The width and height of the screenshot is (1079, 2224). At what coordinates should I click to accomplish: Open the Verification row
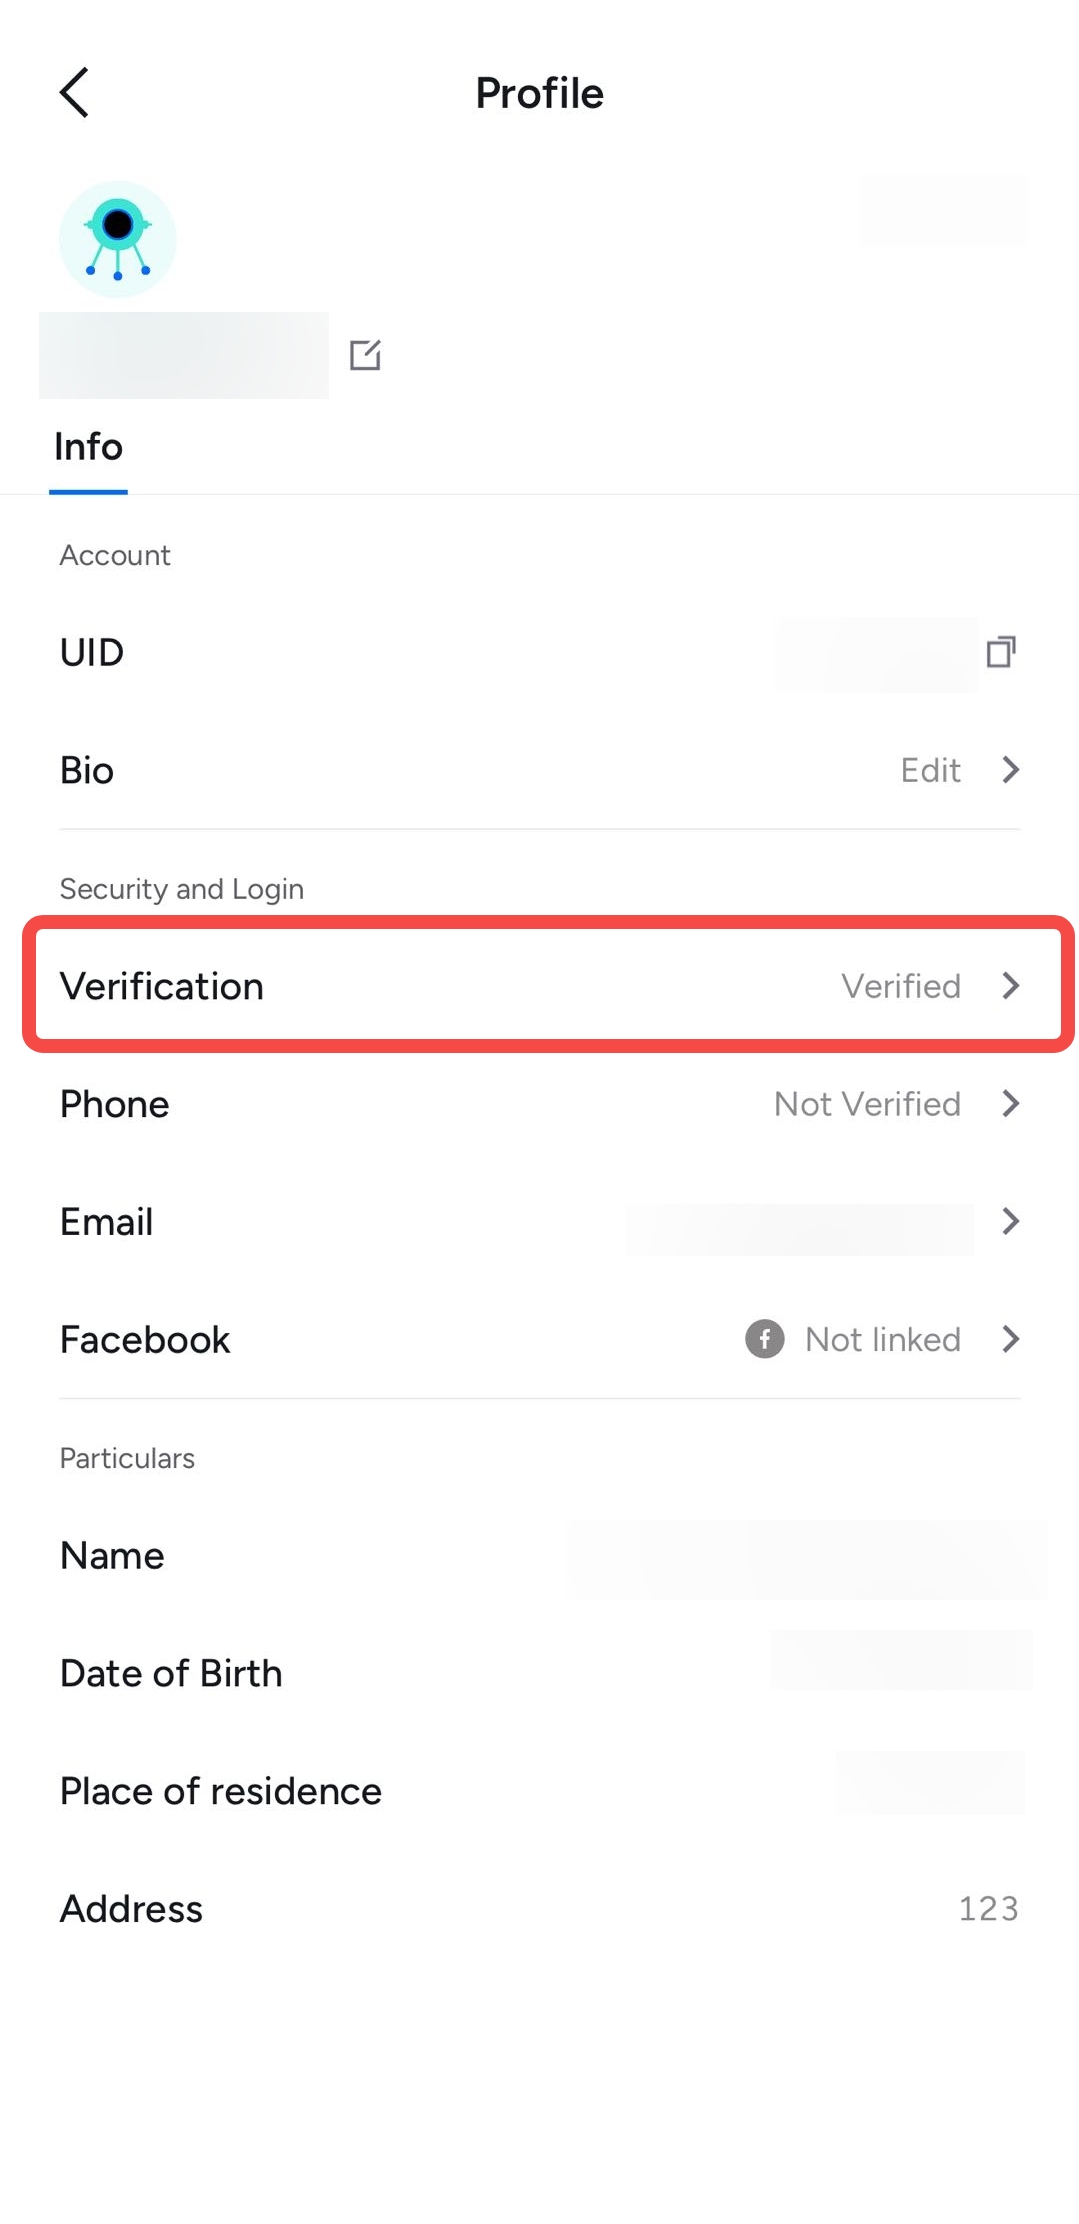pyautogui.click(x=548, y=986)
